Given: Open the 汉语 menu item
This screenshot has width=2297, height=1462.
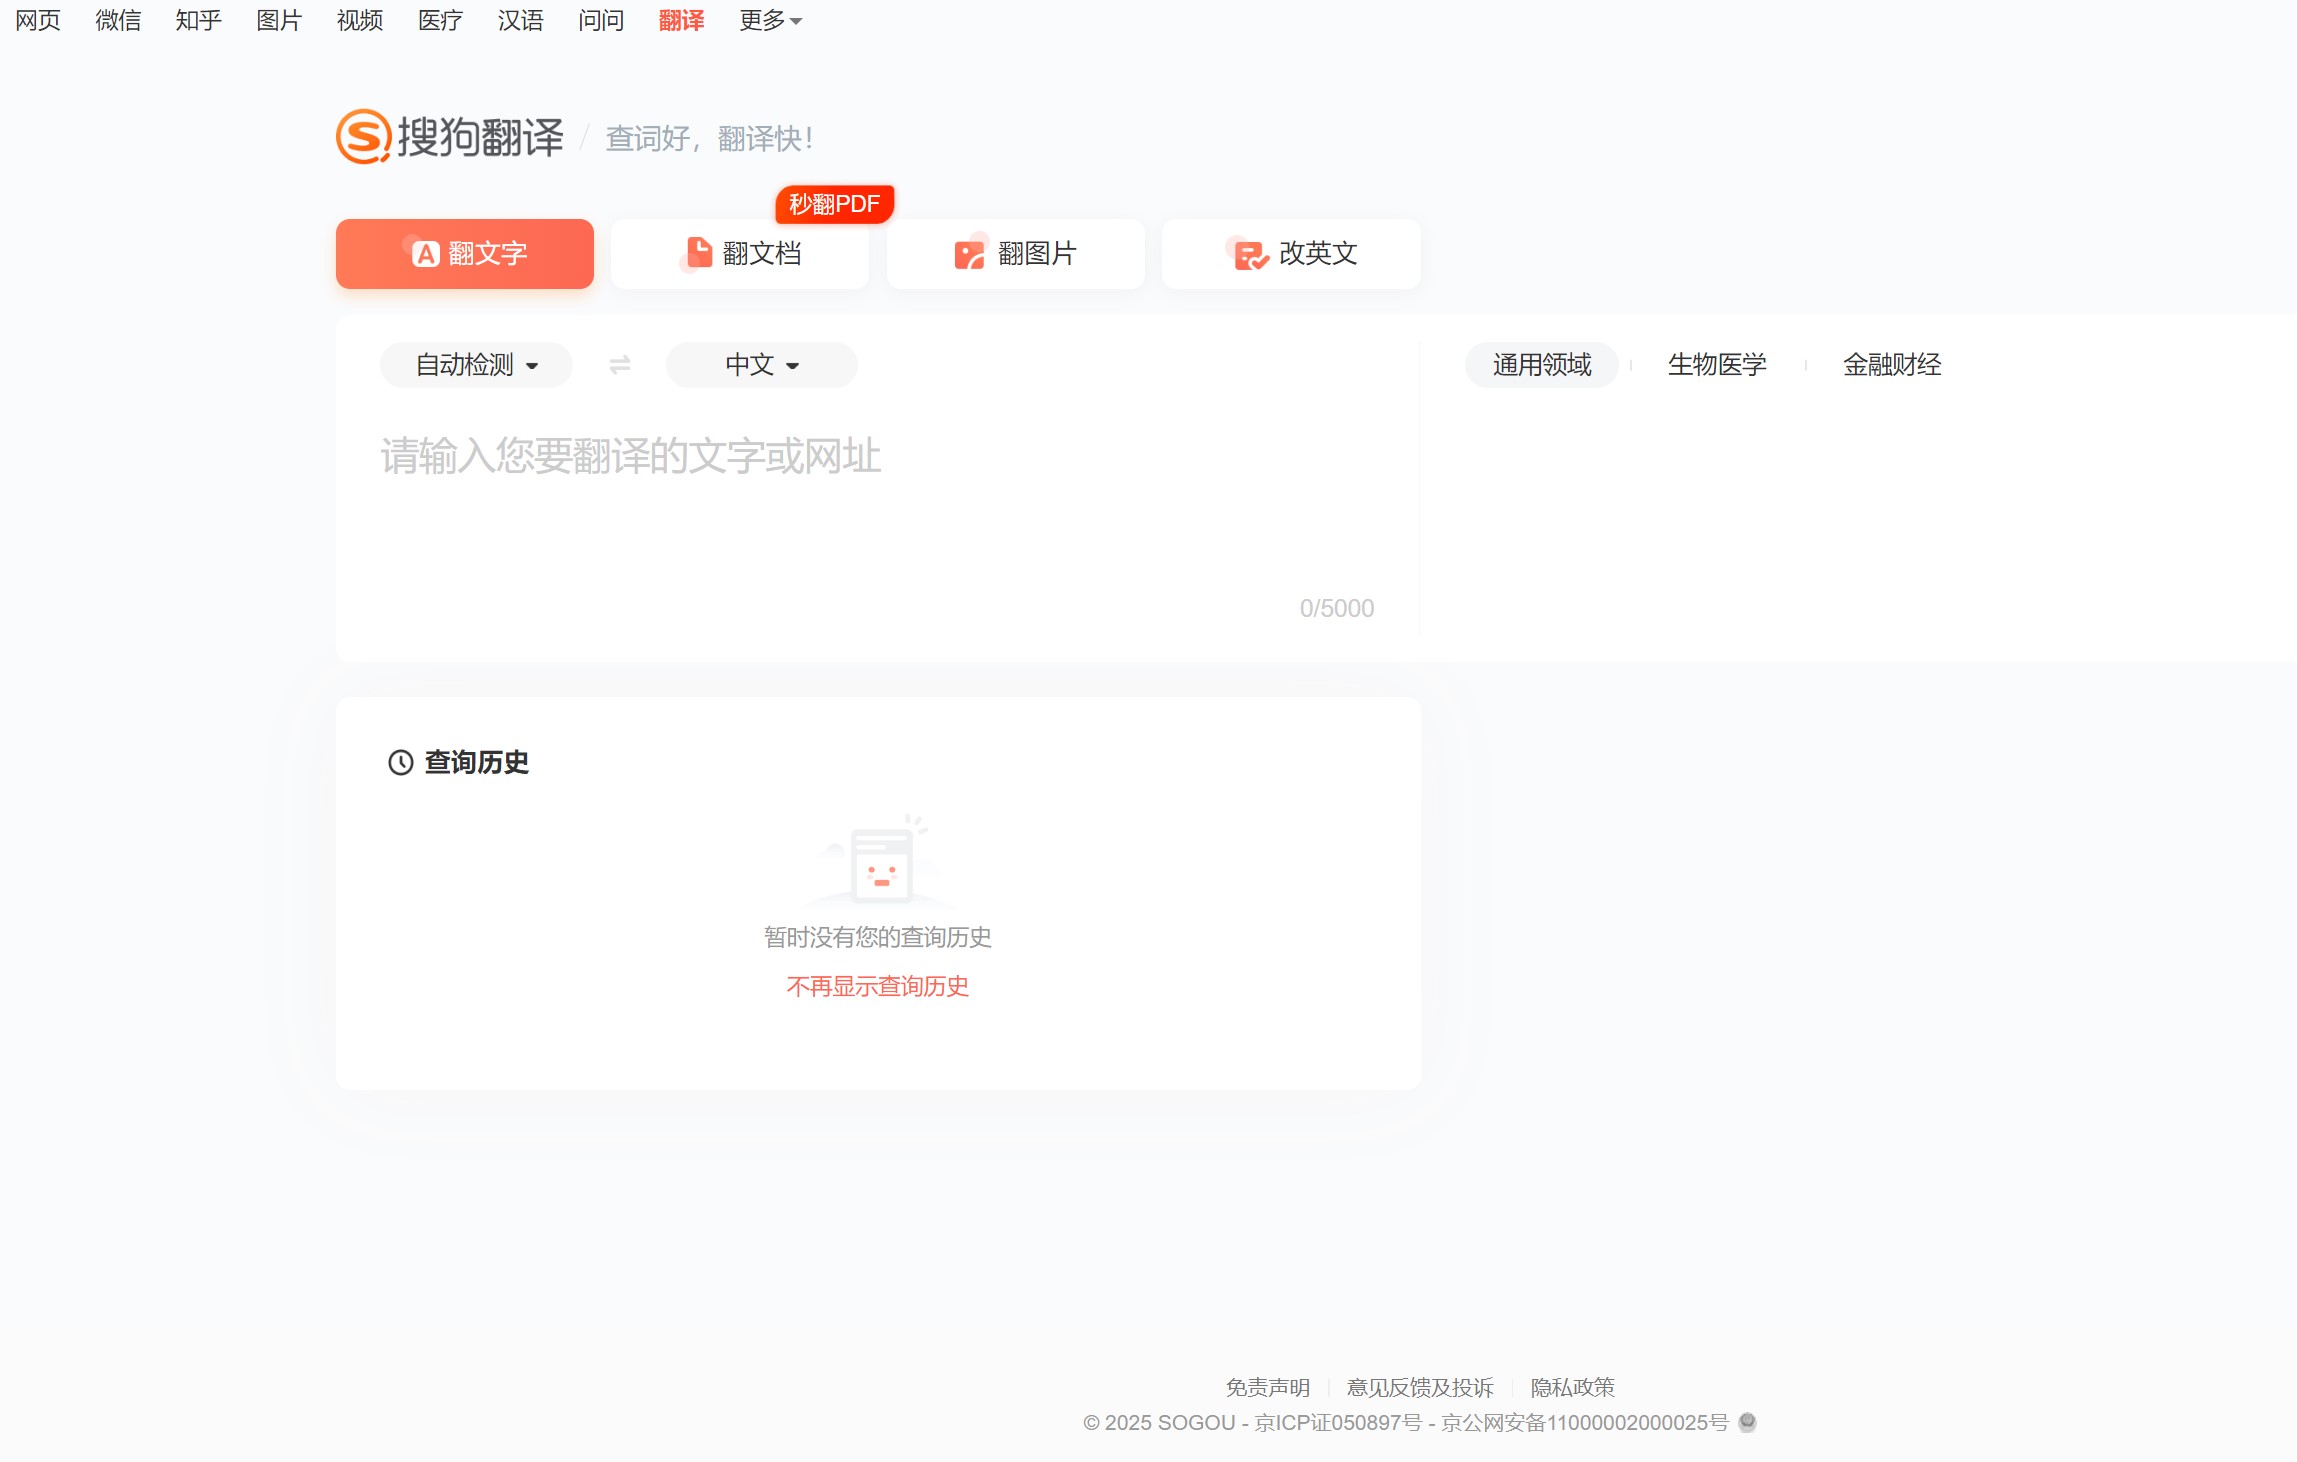Looking at the screenshot, I should click(x=519, y=19).
